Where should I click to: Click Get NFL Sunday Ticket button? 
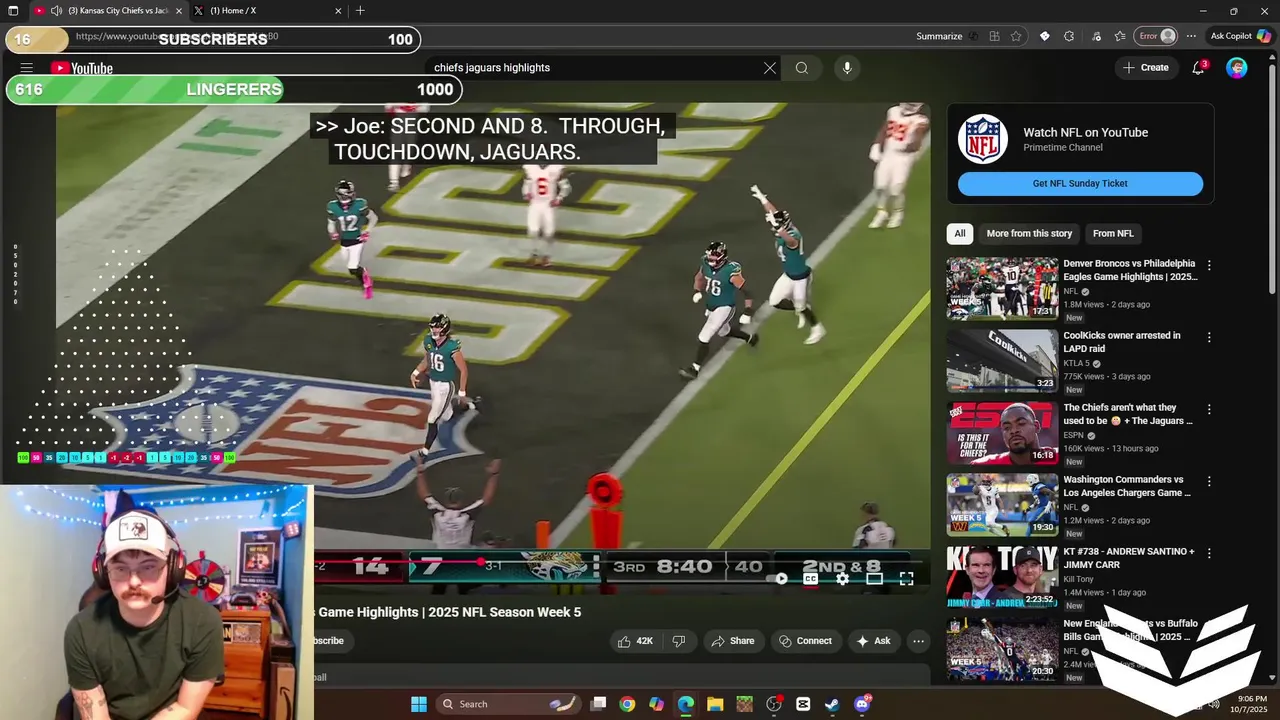pos(1080,184)
